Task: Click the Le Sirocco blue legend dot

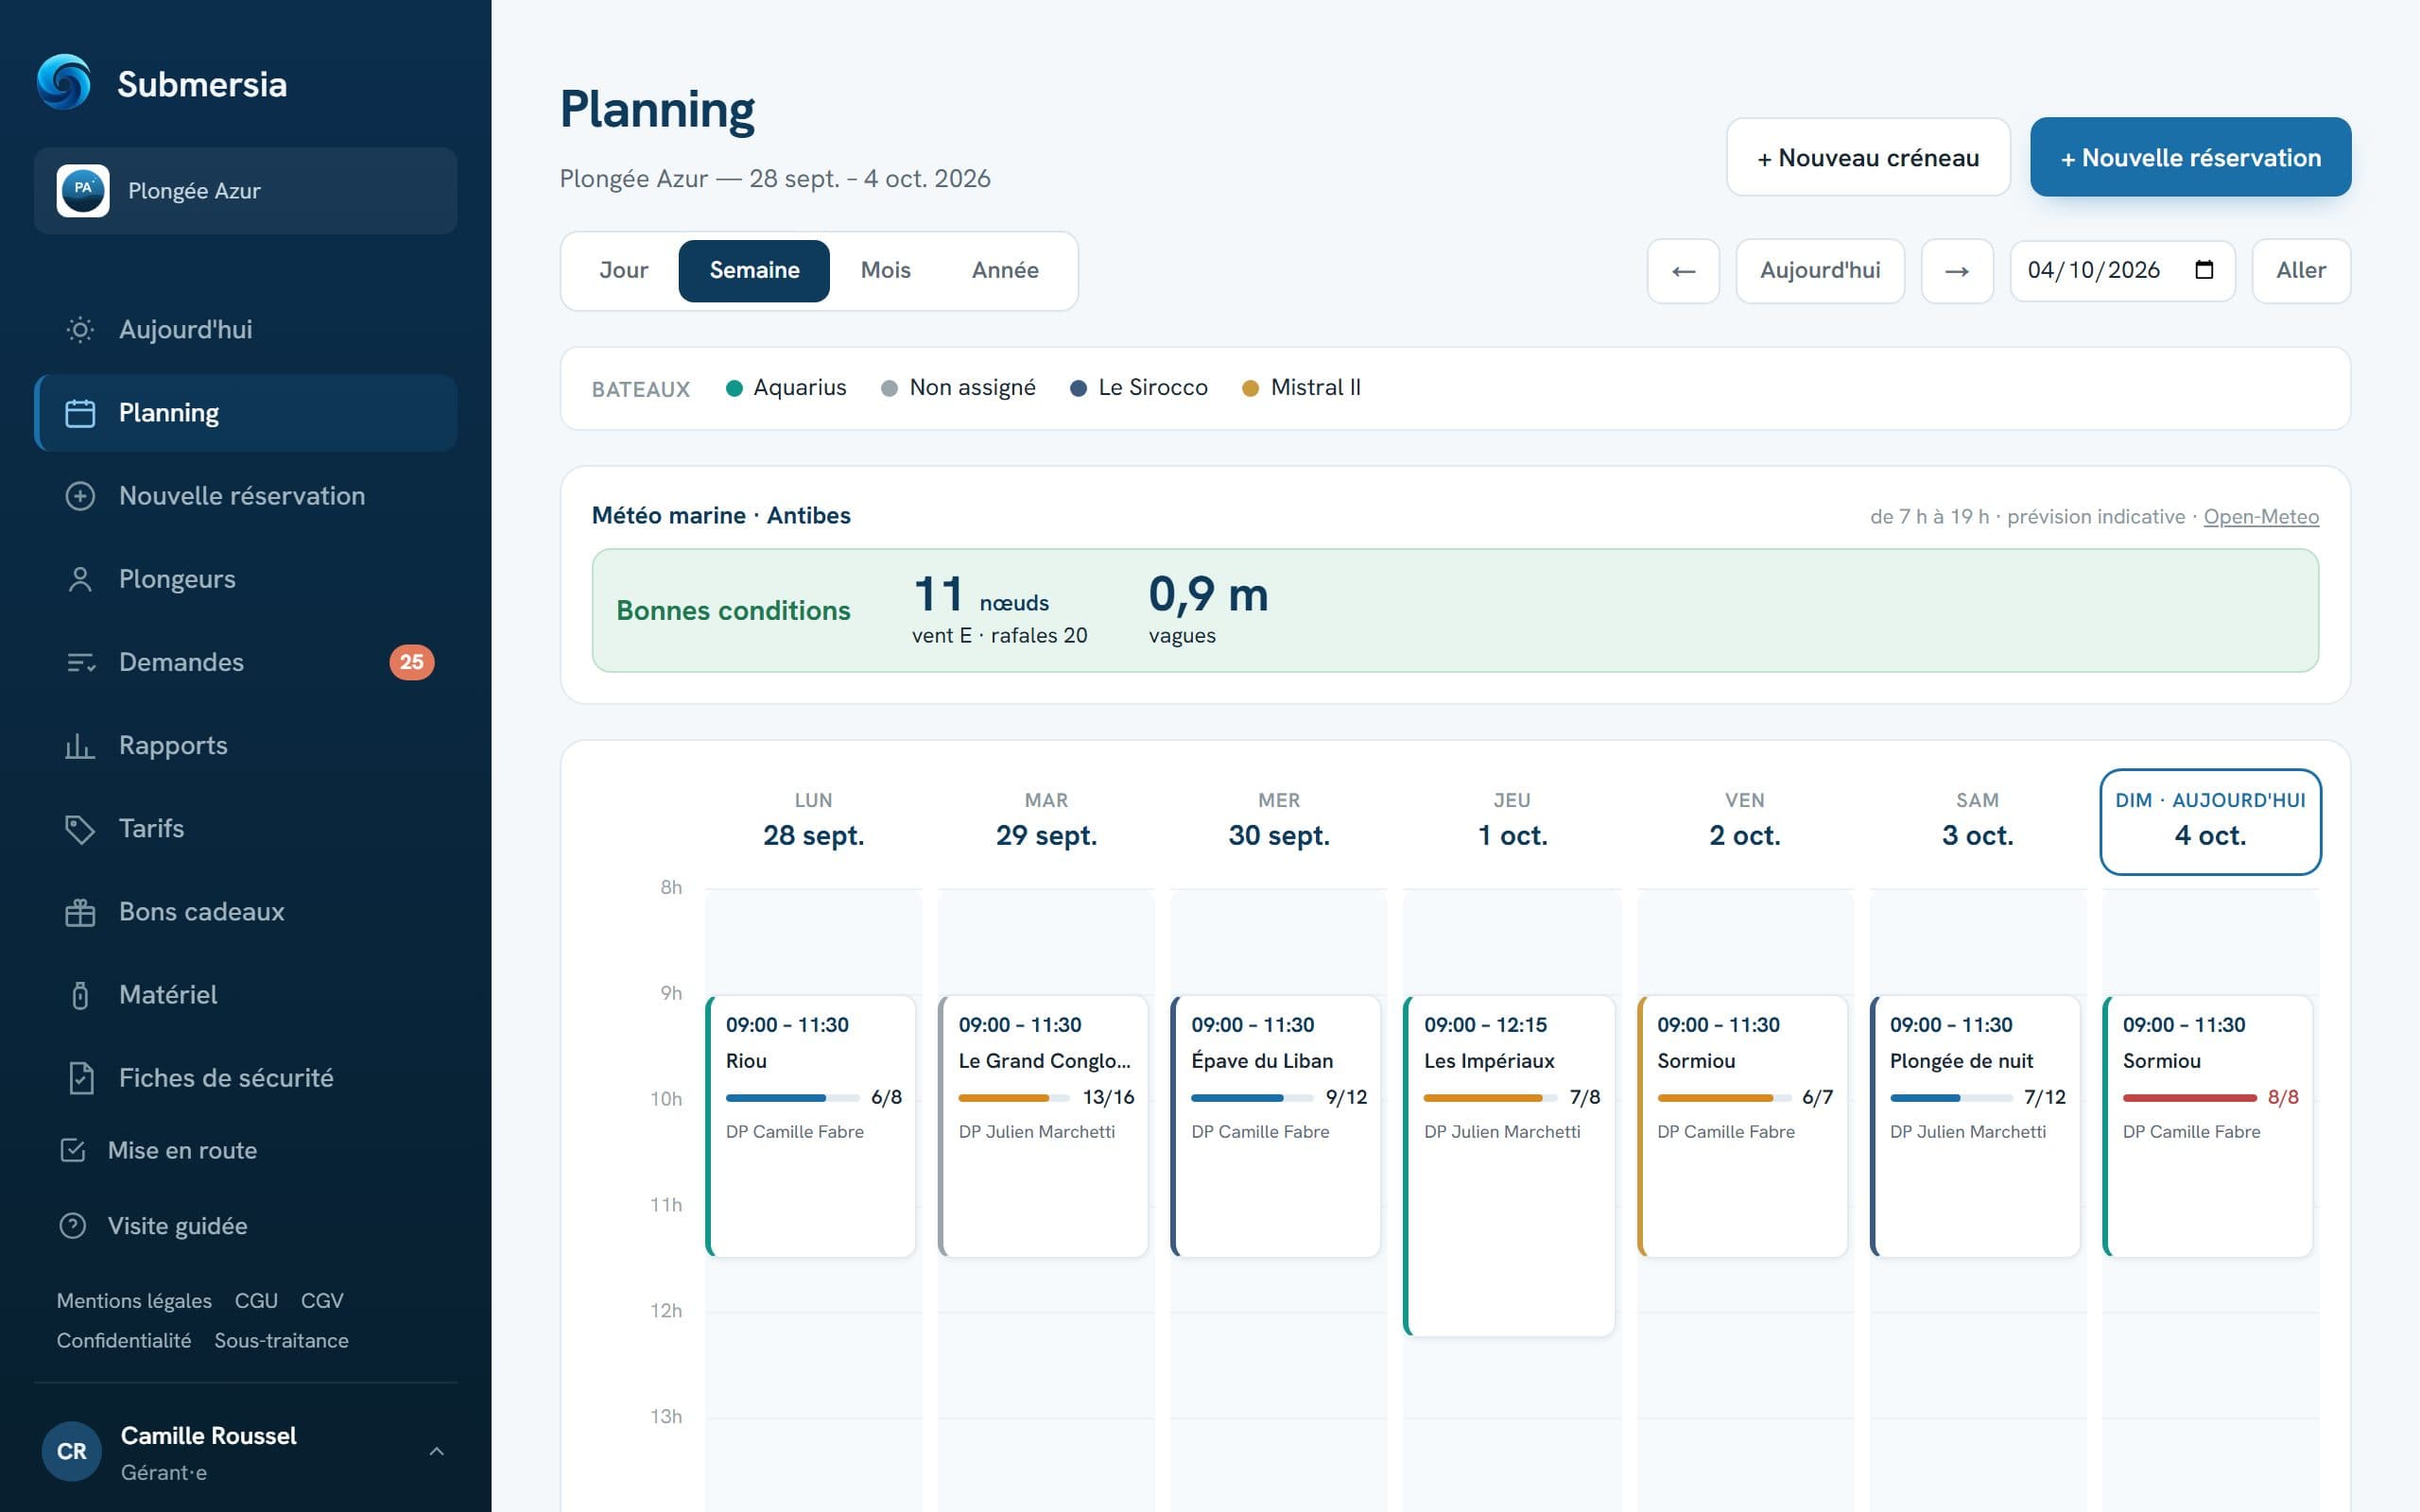Action: [x=1078, y=388]
